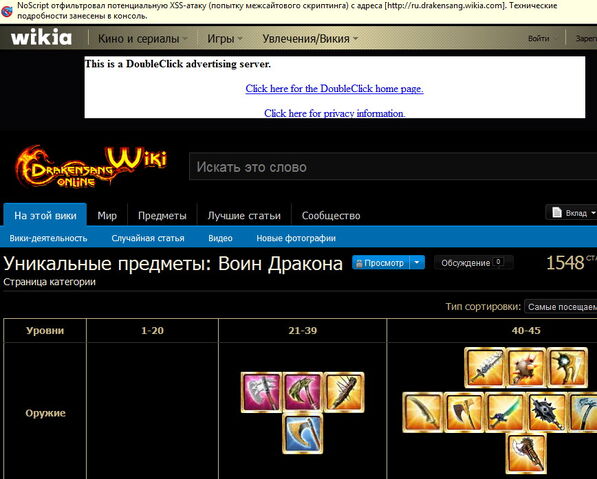
Task: Click the 1548 page count
Action: (x=565, y=263)
